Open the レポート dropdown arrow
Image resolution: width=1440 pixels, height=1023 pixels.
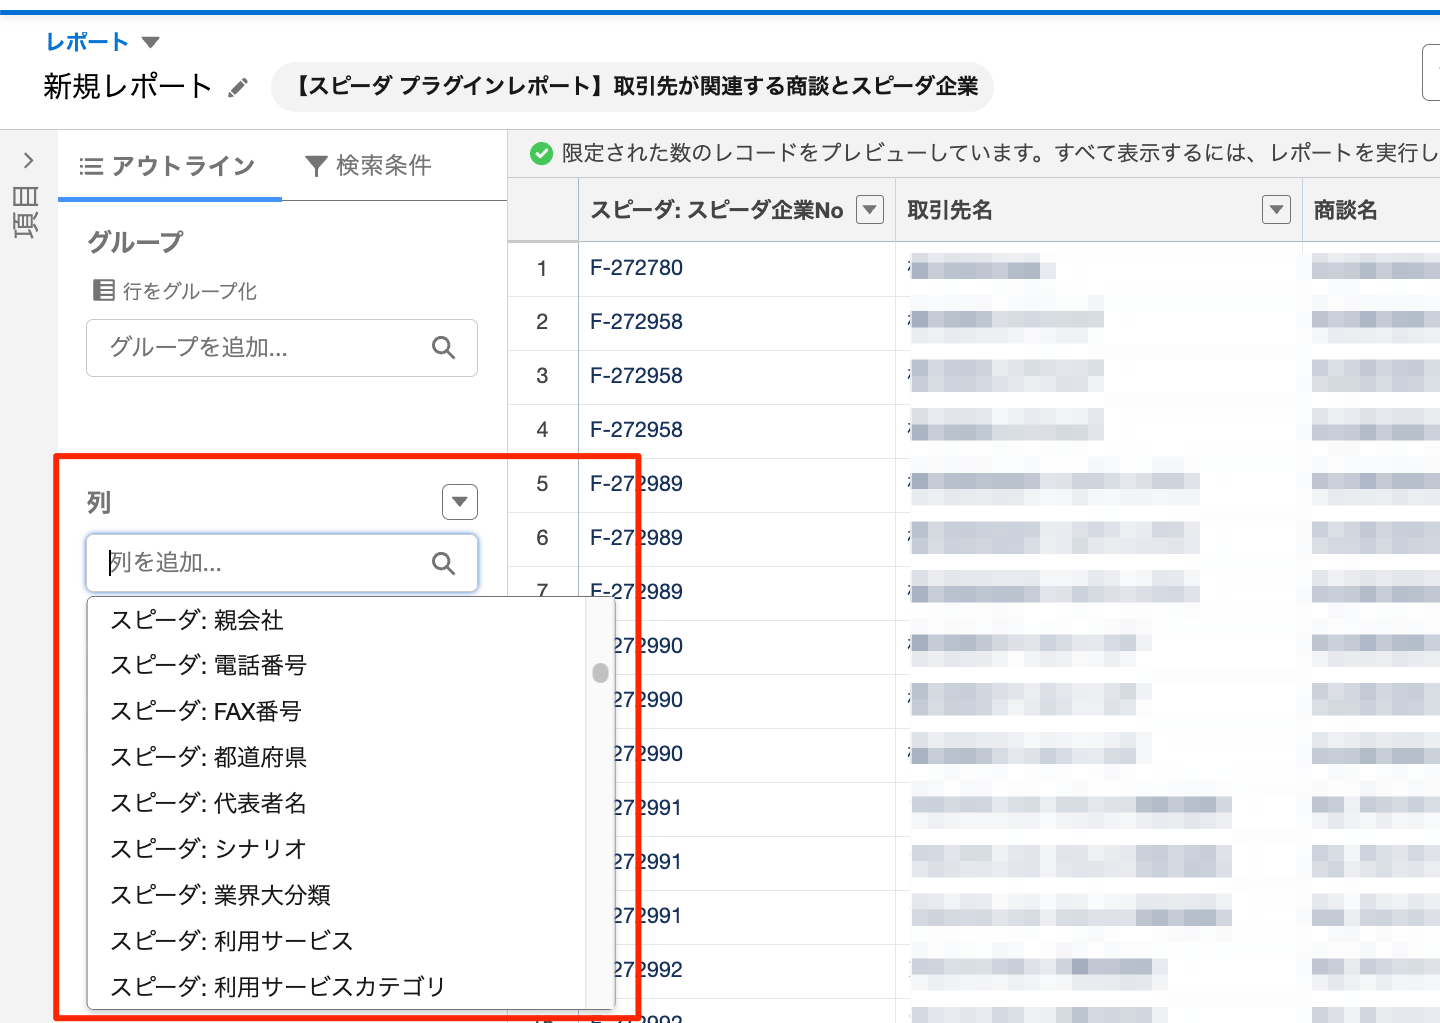(x=151, y=42)
